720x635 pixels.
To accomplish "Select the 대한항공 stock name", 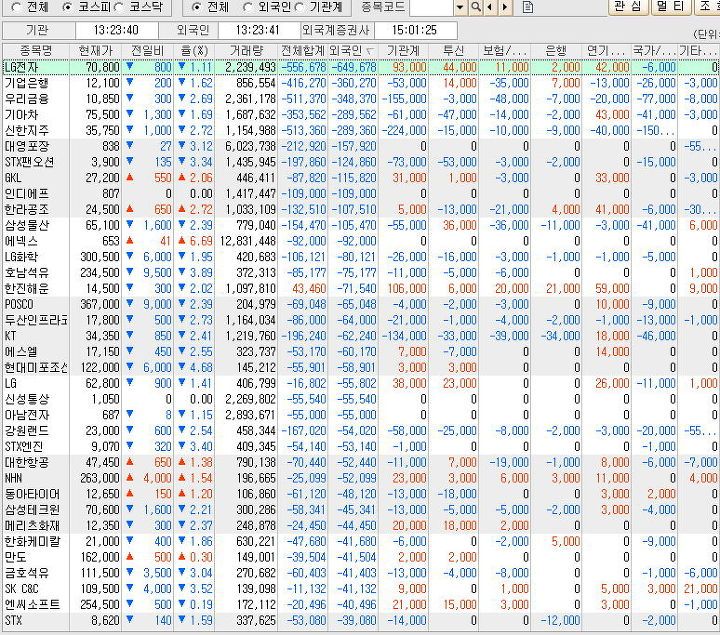I will (27, 462).
